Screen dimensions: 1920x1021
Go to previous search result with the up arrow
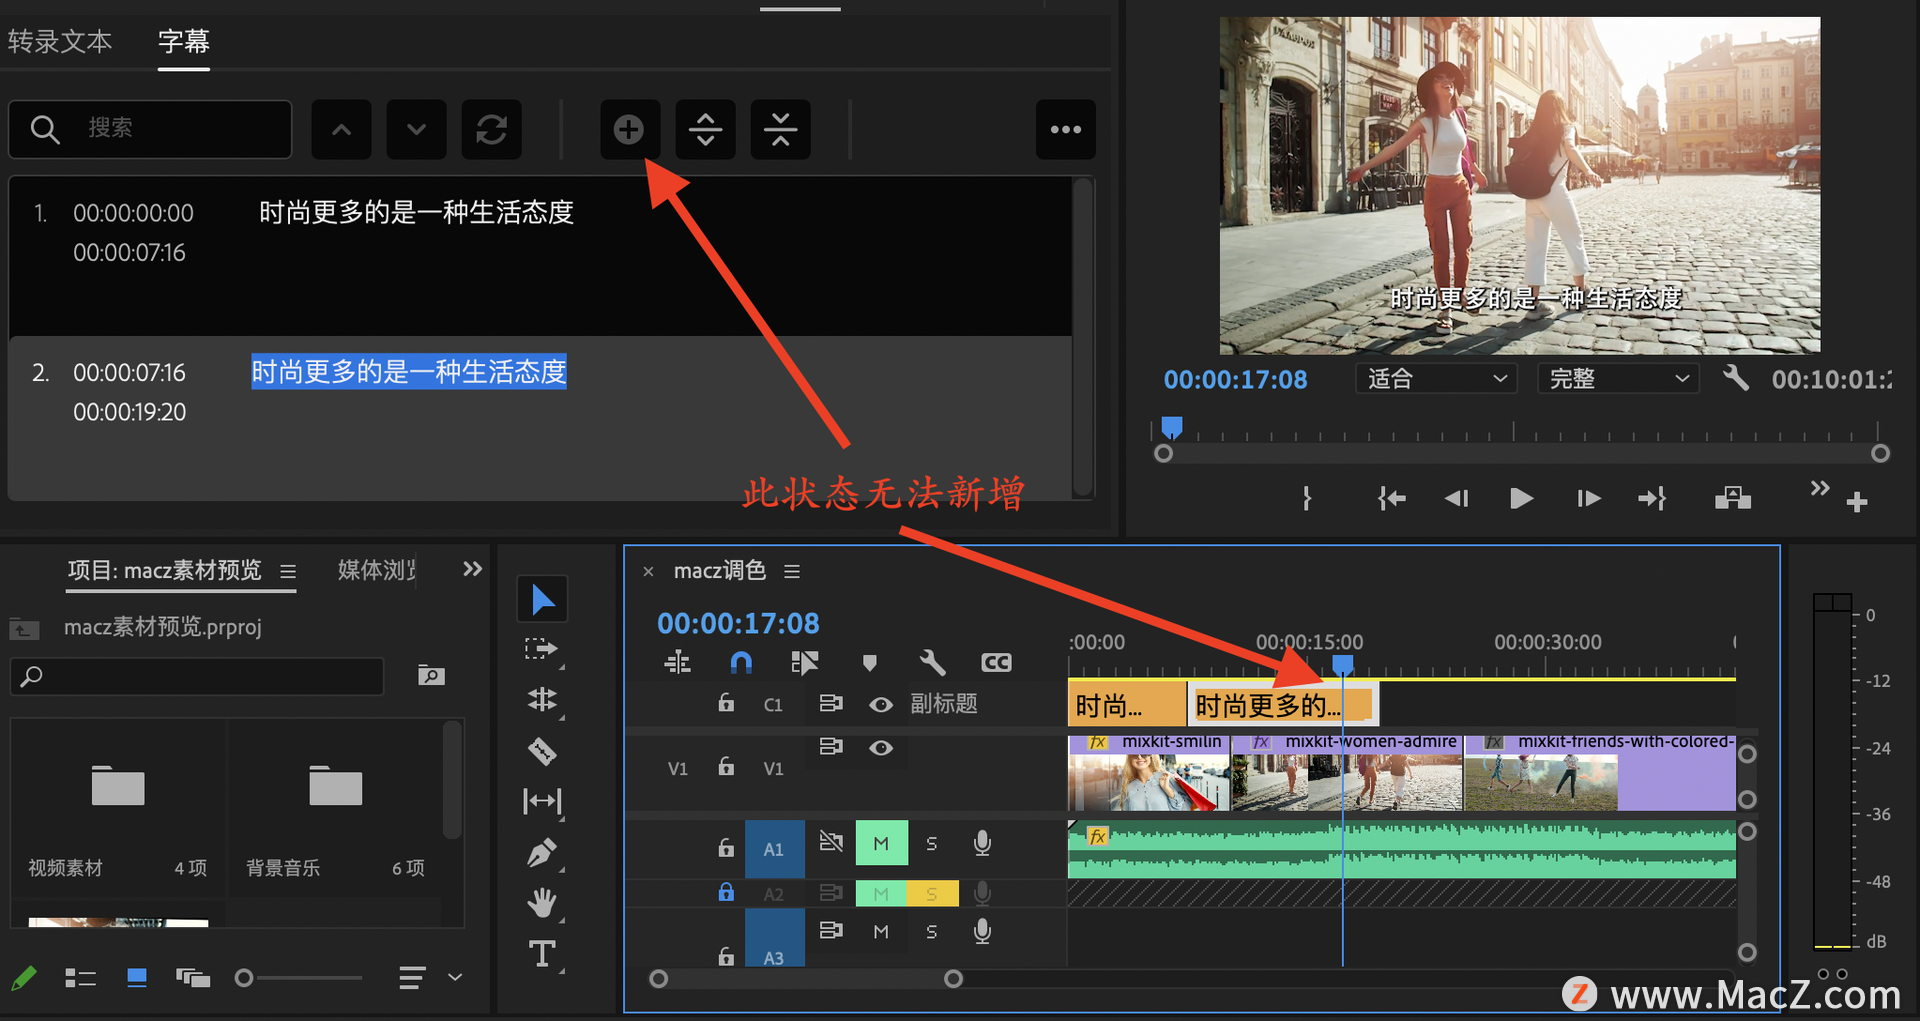click(341, 129)
